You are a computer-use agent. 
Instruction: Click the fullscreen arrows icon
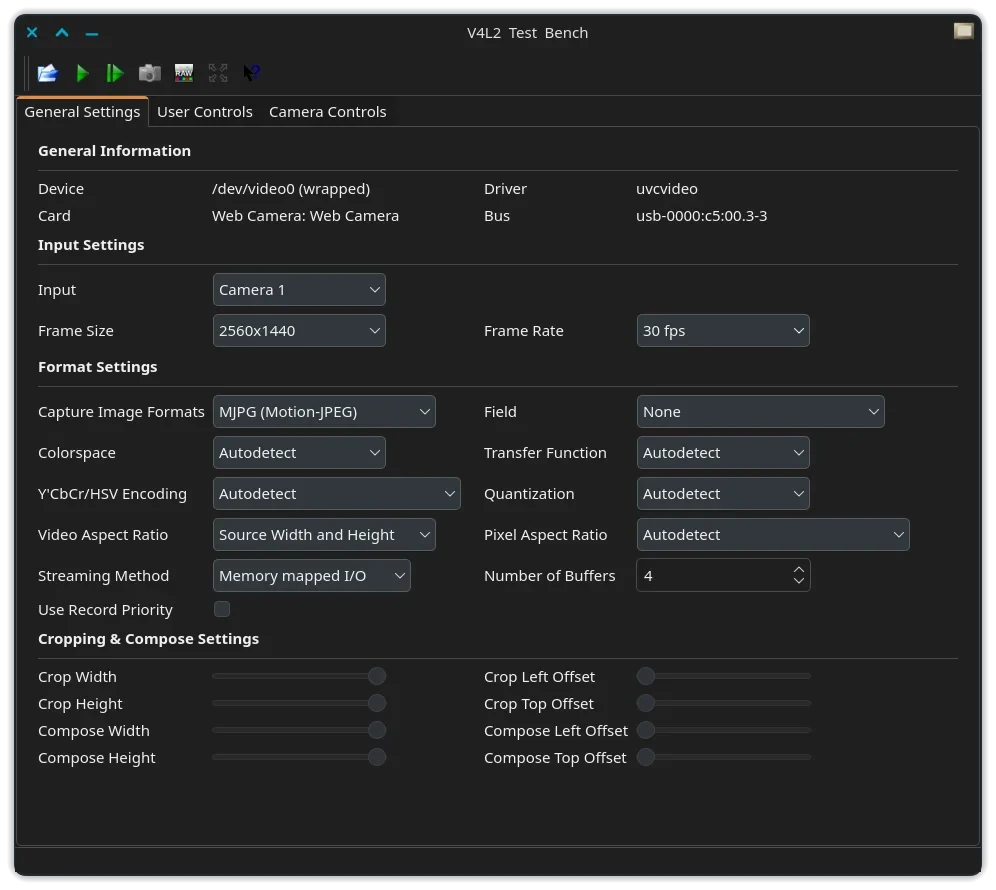click(218, 73)
